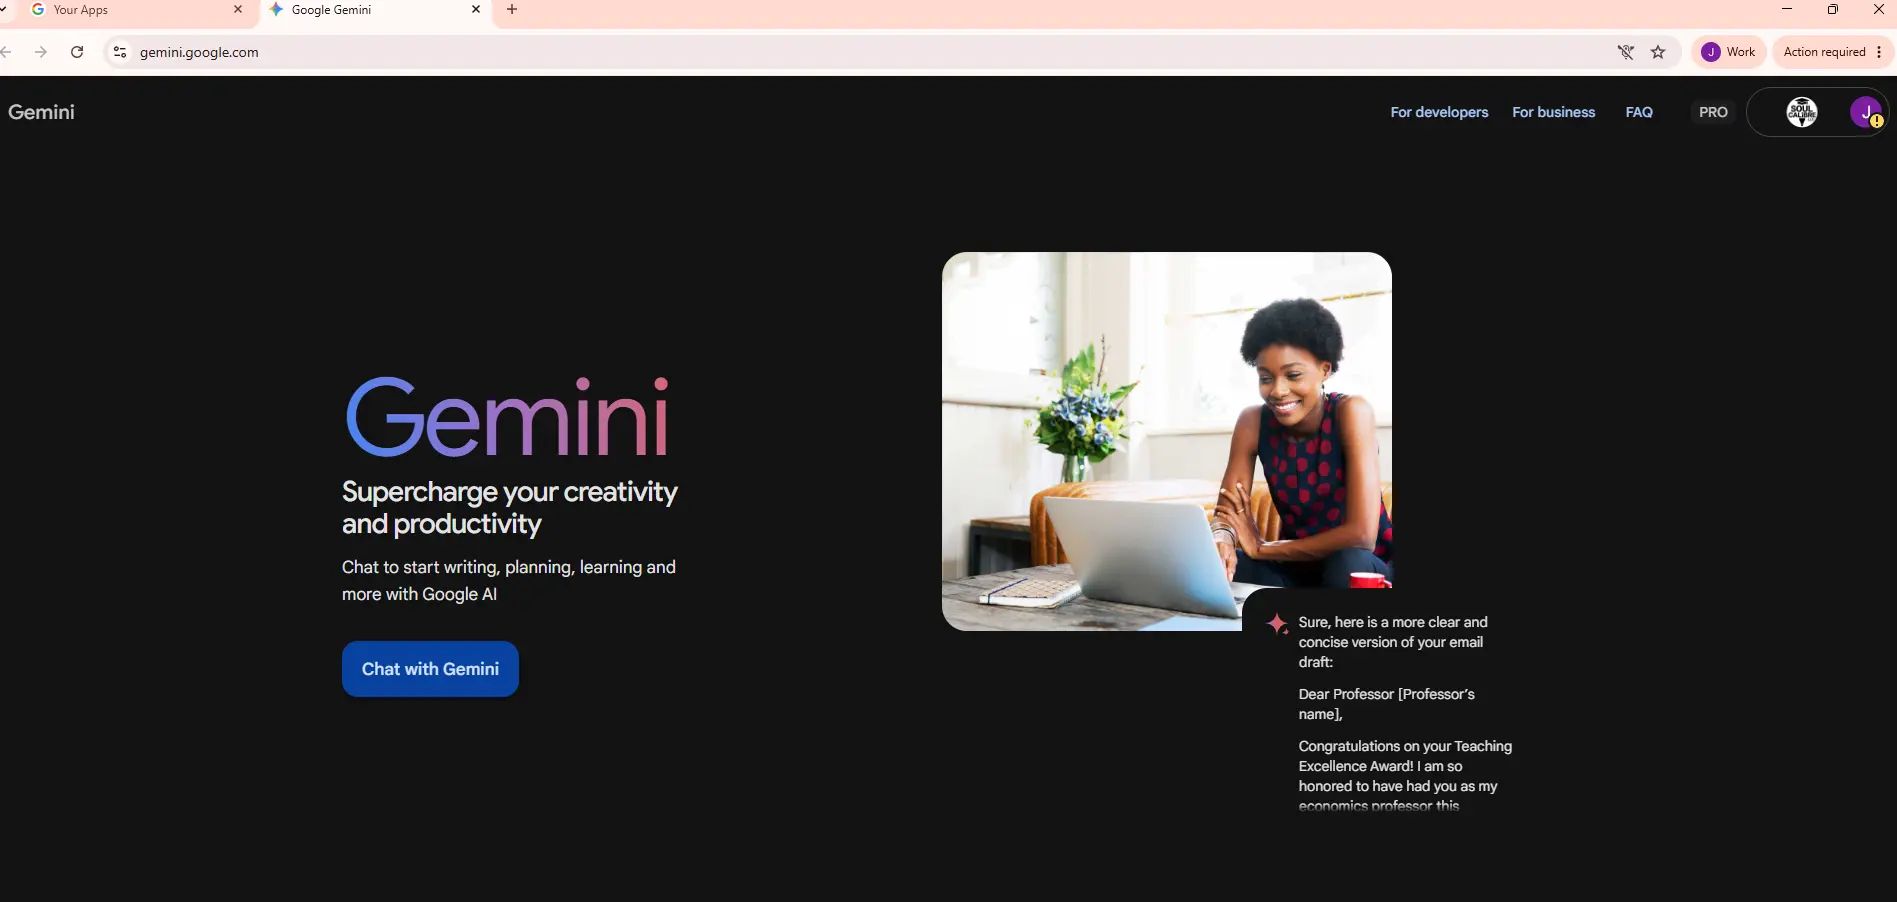The height and width of the screenshot is (902, 1897).
Task: Click the Gemini sparkle icon beside reply
Action: (x=1277, y=624)
